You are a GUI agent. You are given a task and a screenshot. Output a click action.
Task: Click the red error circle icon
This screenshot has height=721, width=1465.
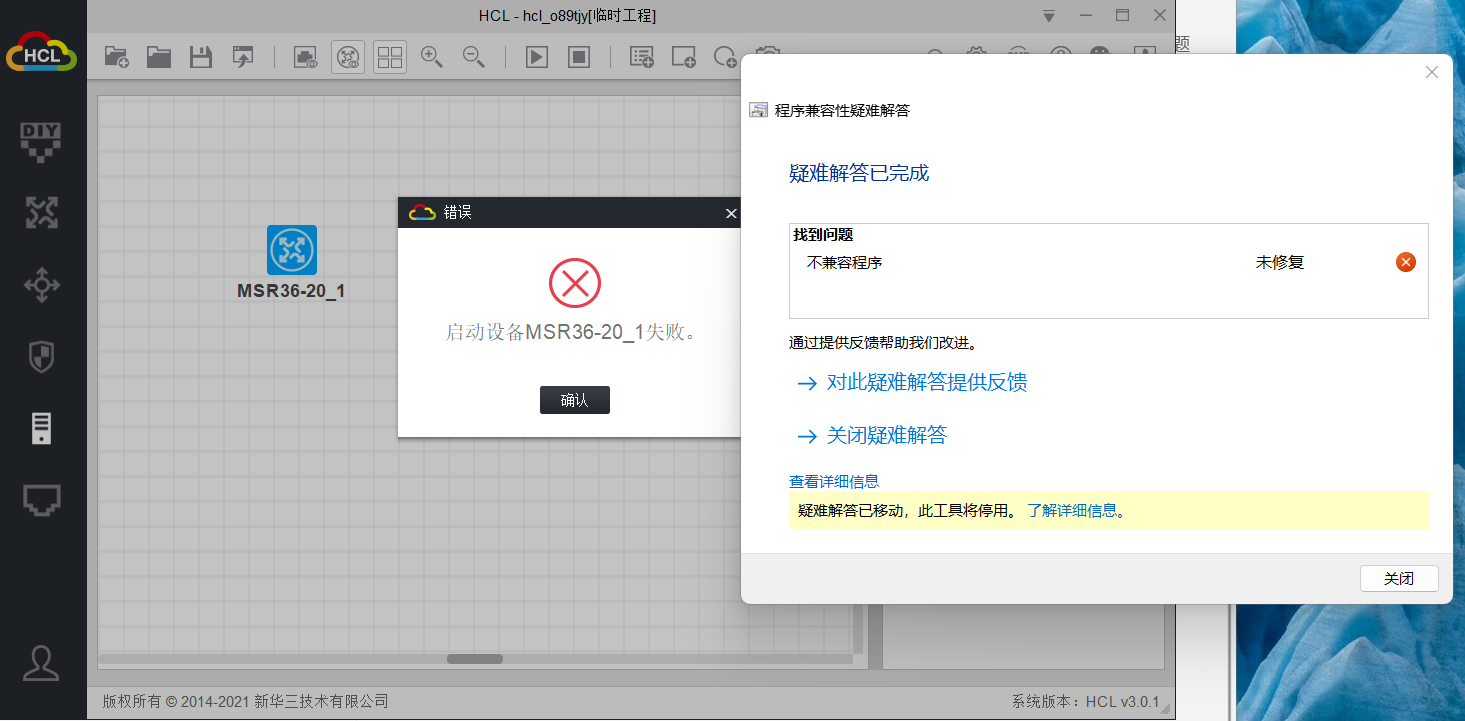pos(575,283)
